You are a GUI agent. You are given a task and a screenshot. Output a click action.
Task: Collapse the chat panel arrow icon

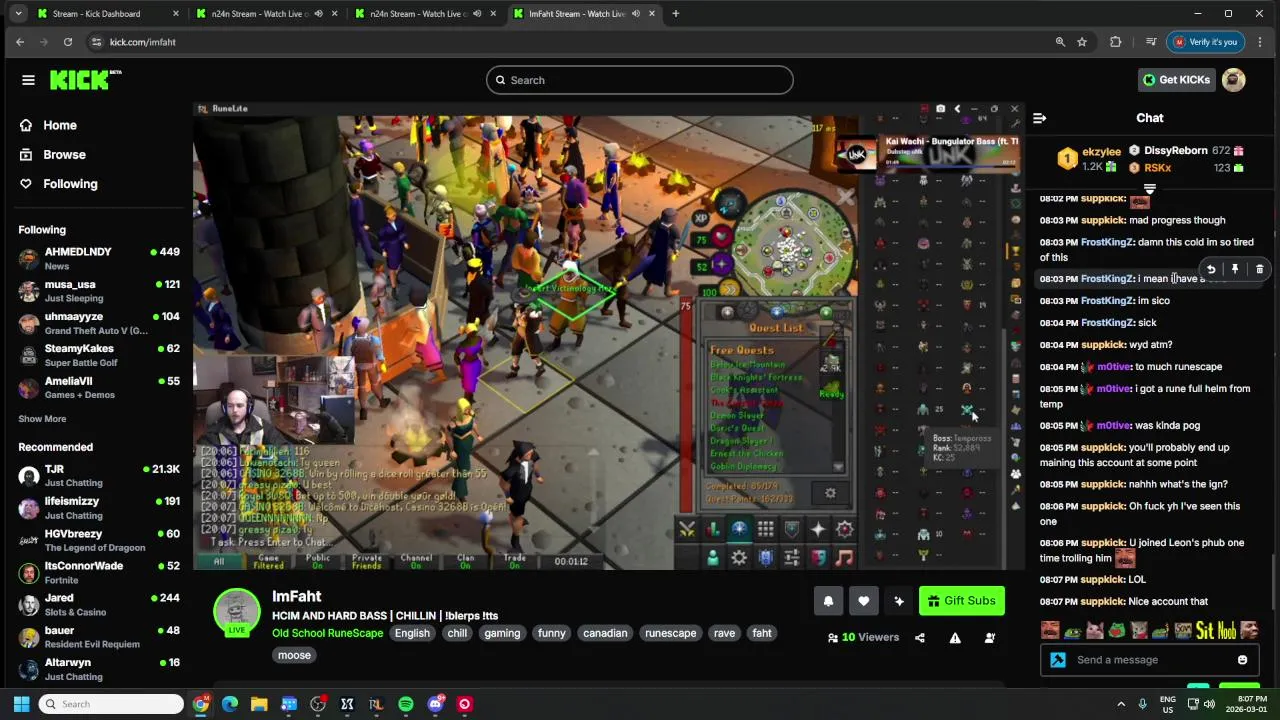coord(1039,118)
